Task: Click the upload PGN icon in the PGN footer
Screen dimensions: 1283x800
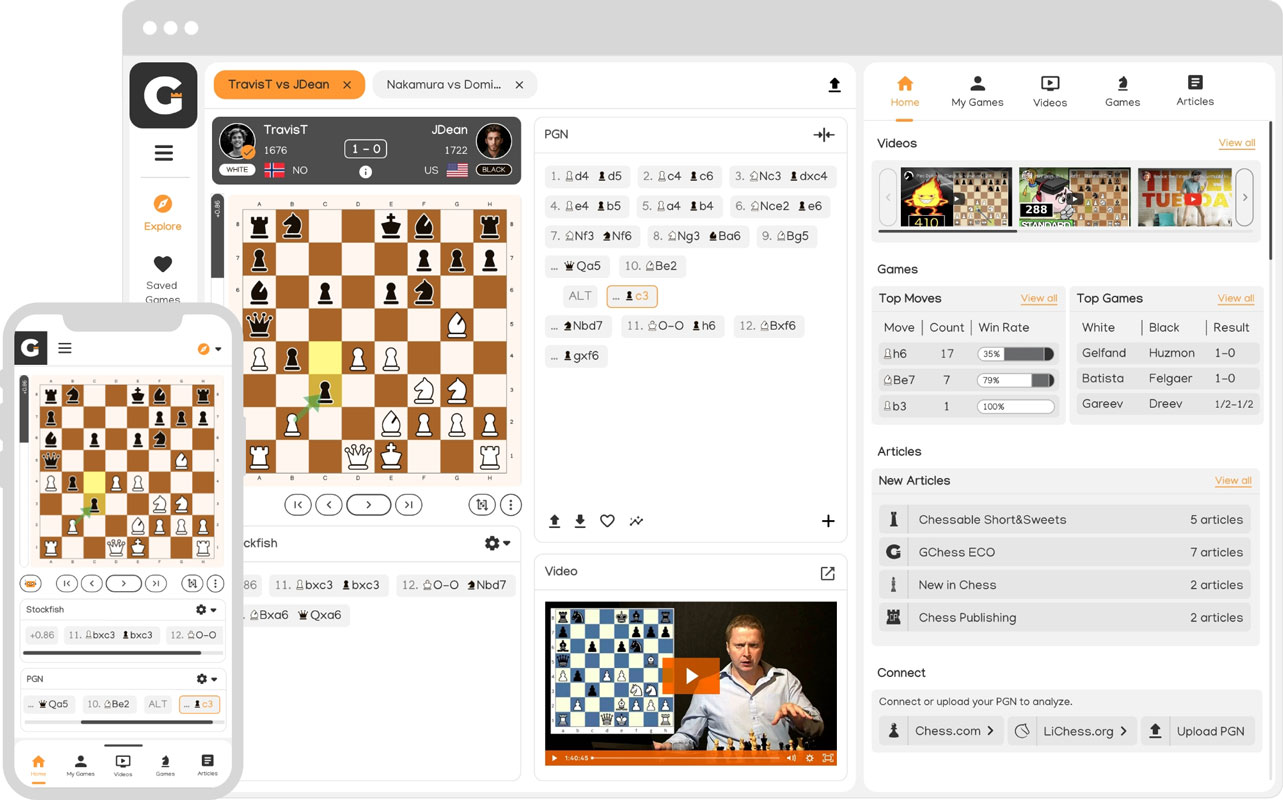Action: (554, 521)
